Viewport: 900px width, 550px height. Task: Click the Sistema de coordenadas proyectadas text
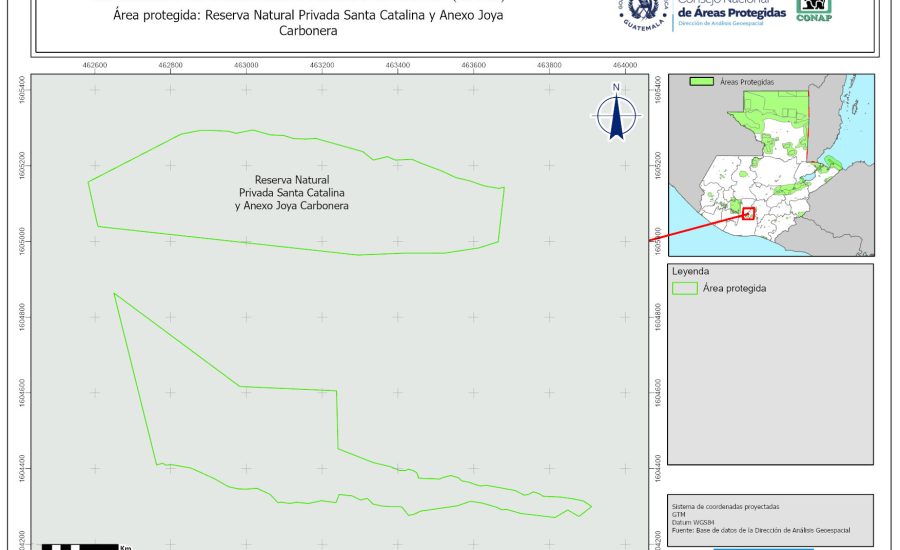(725, 507)
